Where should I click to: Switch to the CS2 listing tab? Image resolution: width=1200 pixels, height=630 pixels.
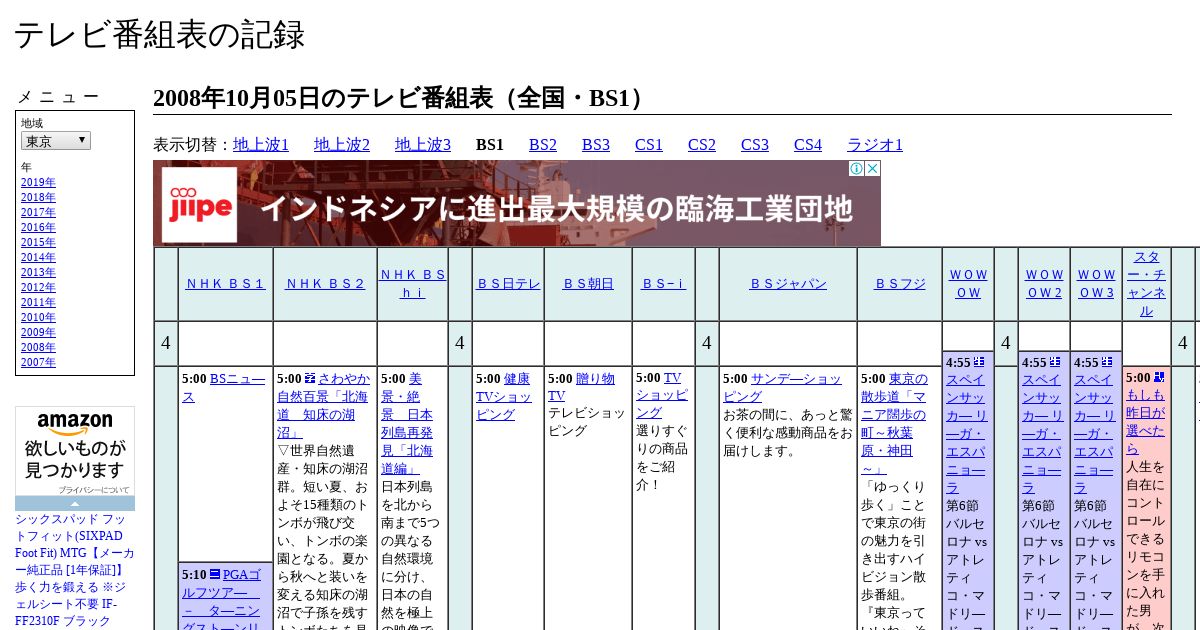(x=702, y=144)
